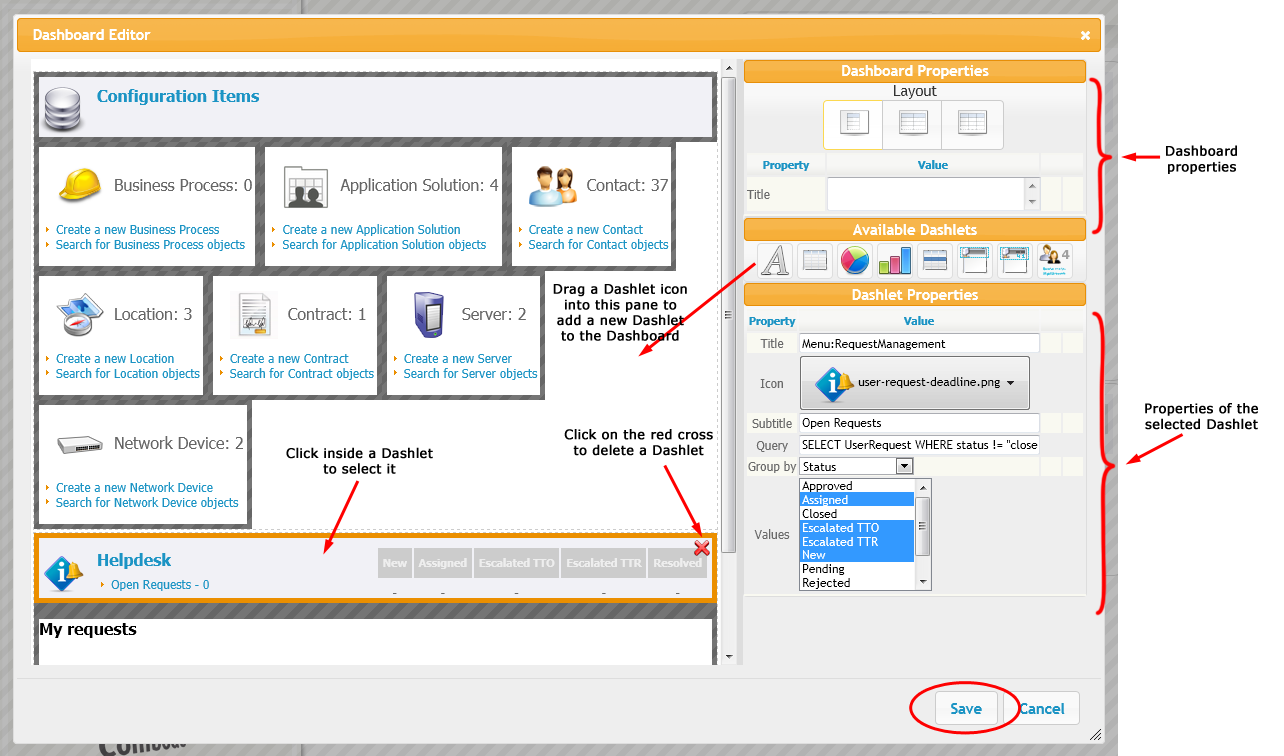Viewport: 1284px width, 756px height.
Task: Click the Save button
Action: [965, 708]
